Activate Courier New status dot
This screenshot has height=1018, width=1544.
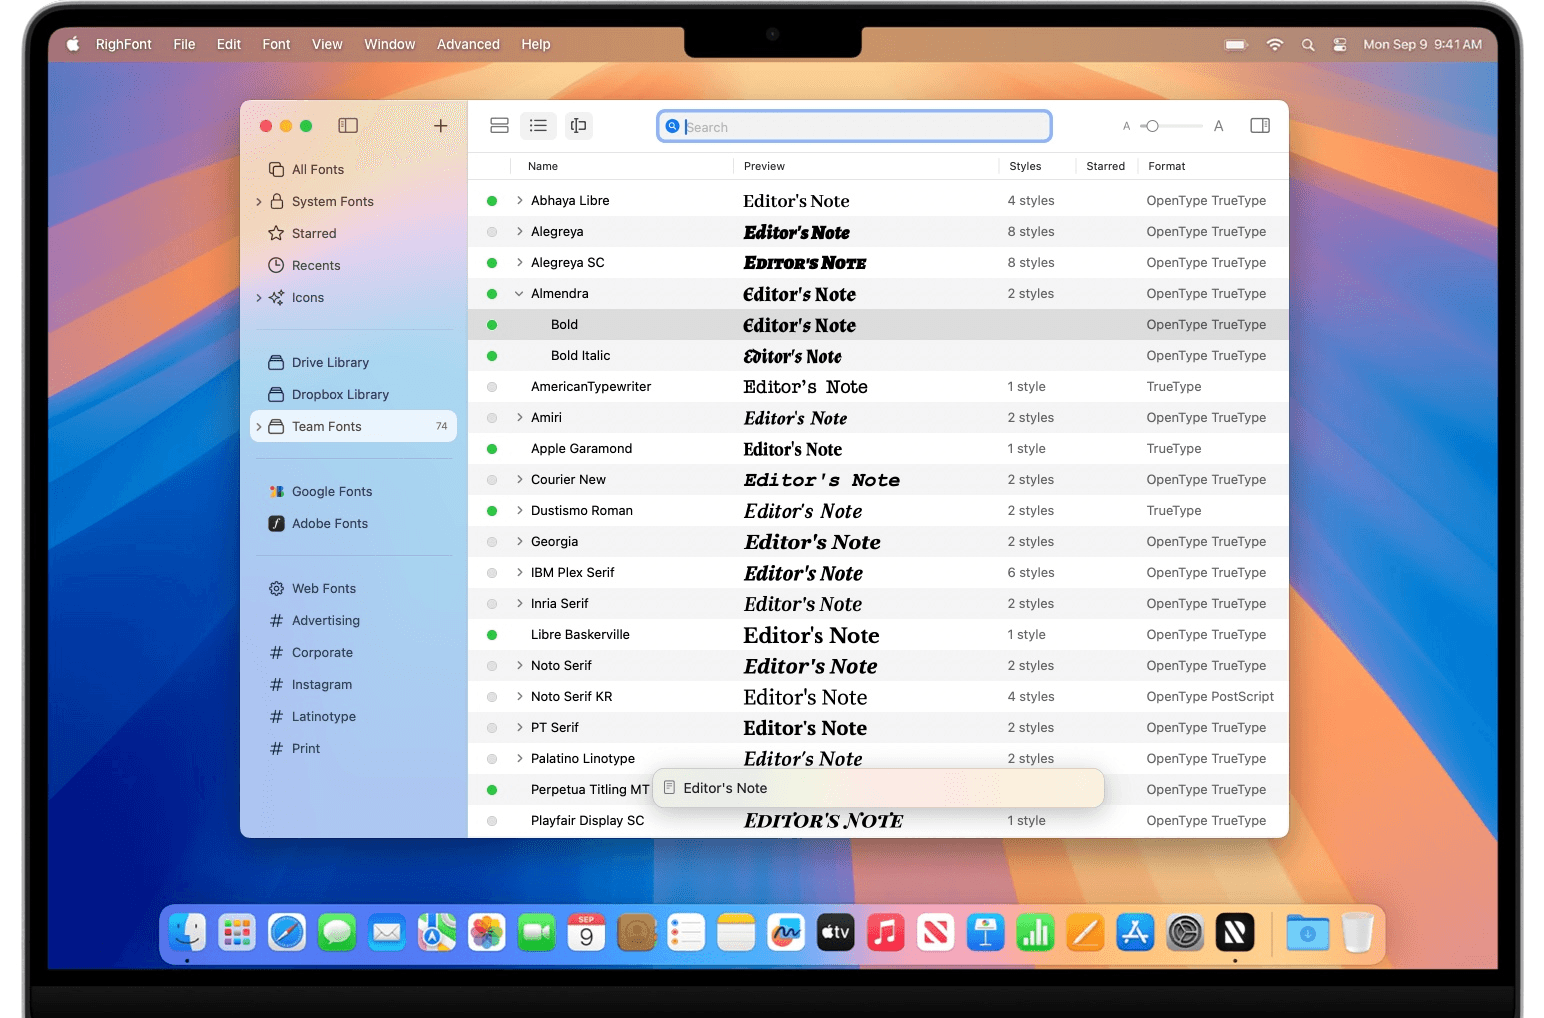492,480
